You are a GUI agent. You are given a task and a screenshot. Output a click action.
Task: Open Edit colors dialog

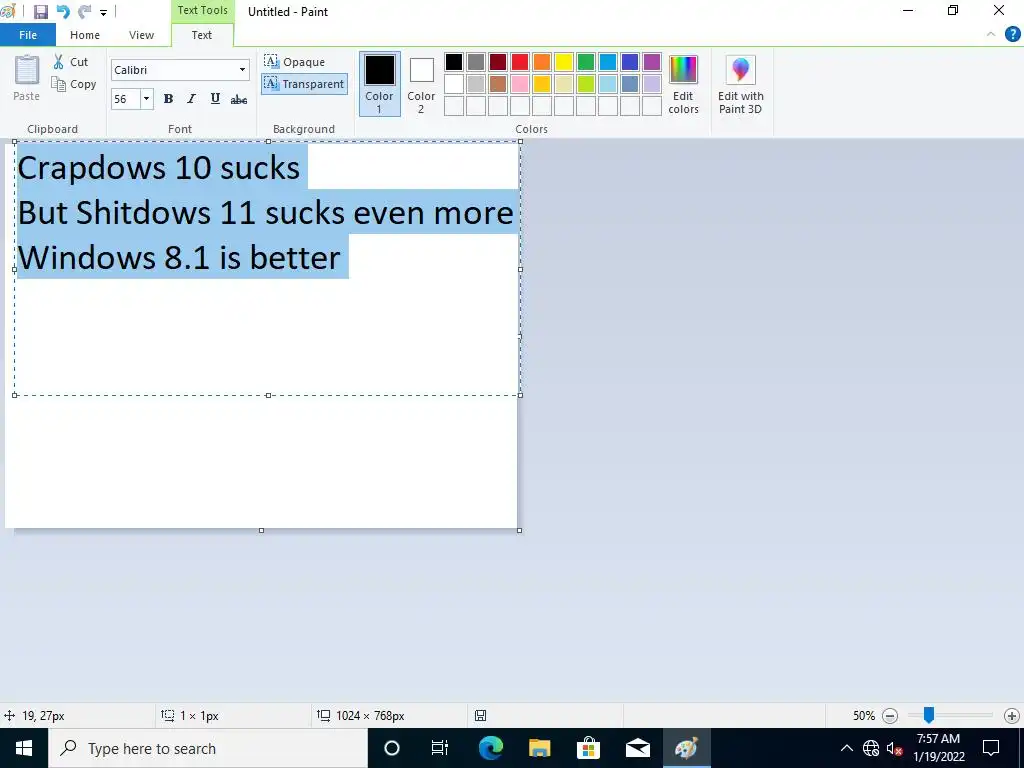[683, 85]
